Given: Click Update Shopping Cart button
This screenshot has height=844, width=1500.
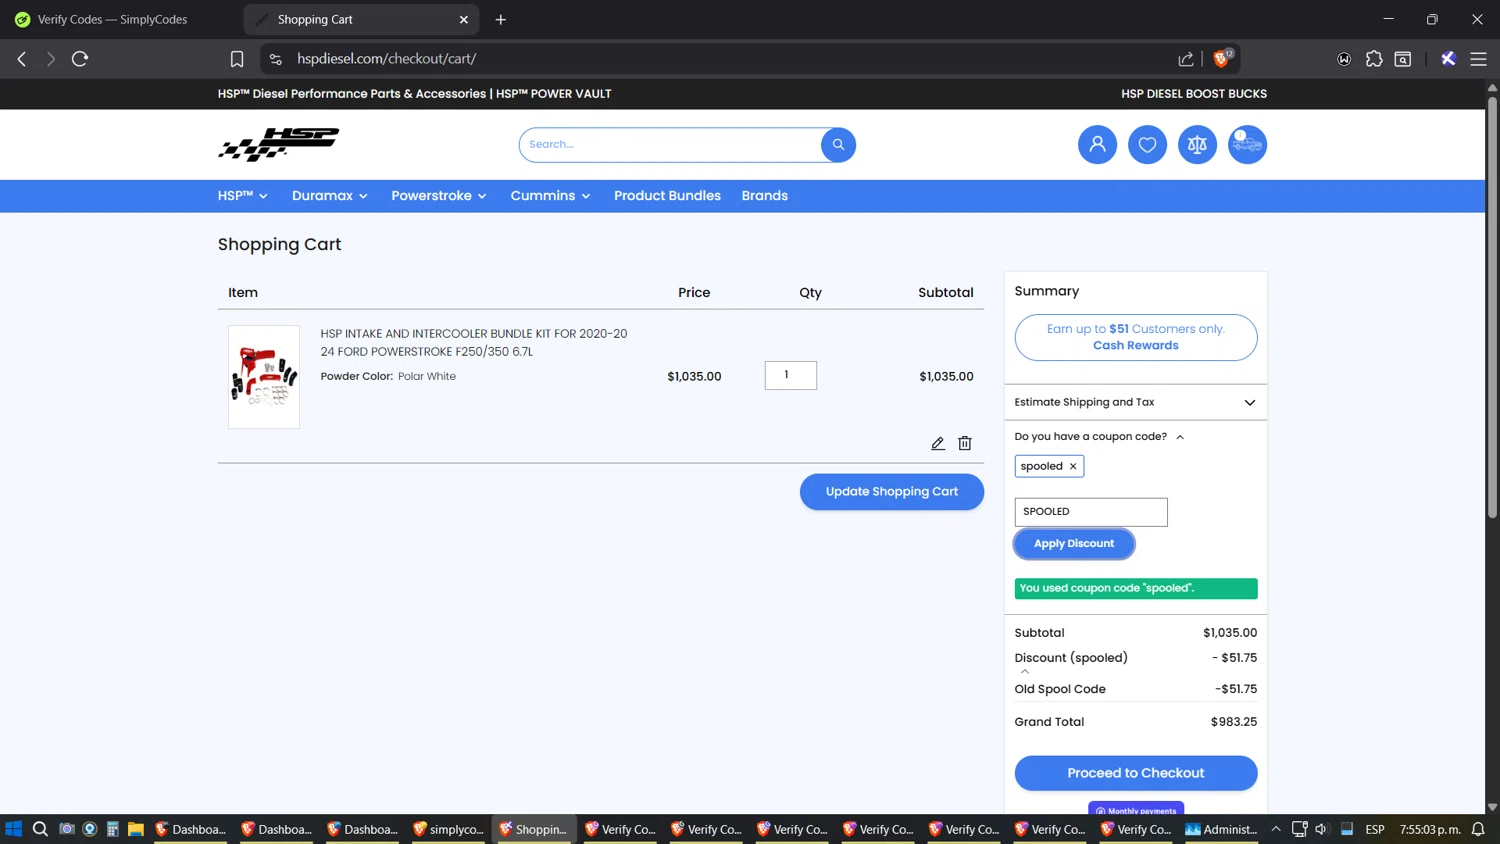Looking at the screenshot, I should [892, 492].
